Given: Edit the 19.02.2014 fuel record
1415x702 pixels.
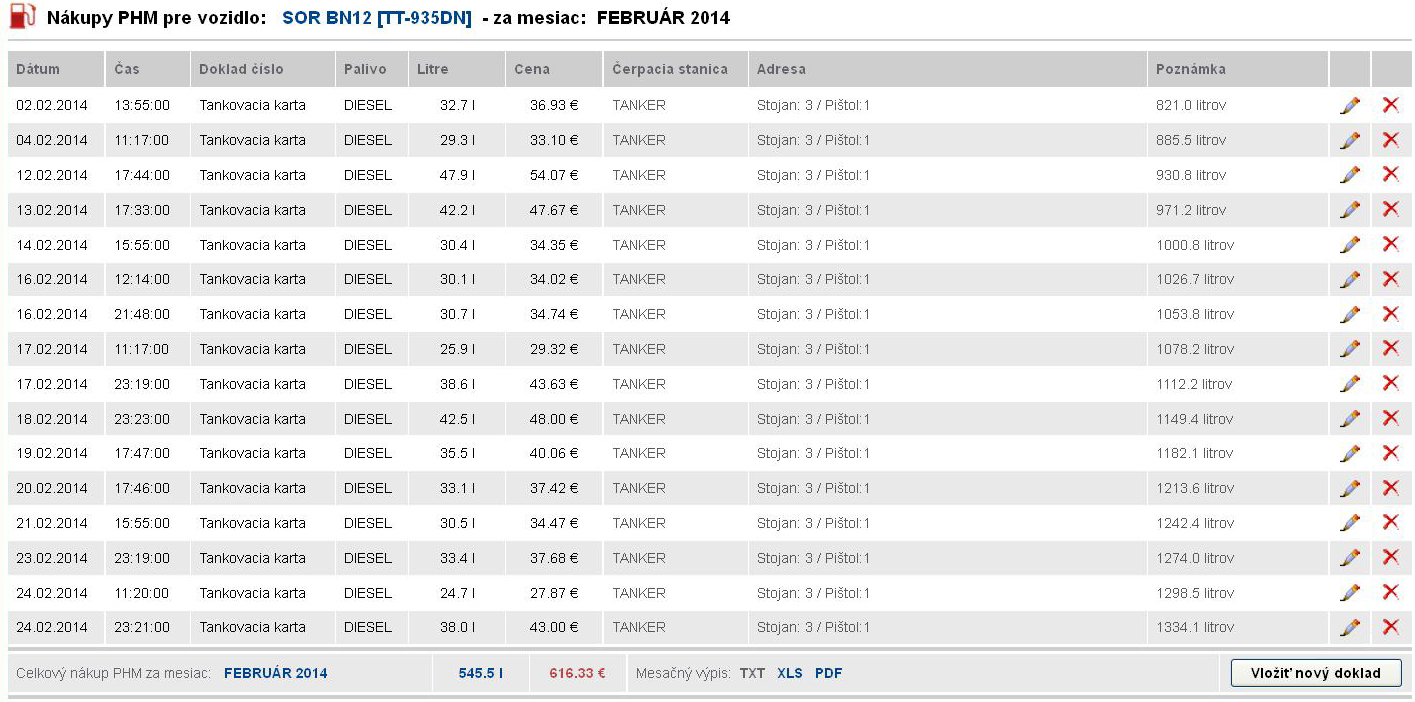Looking at the screenshot, I should click(1350, 453).
